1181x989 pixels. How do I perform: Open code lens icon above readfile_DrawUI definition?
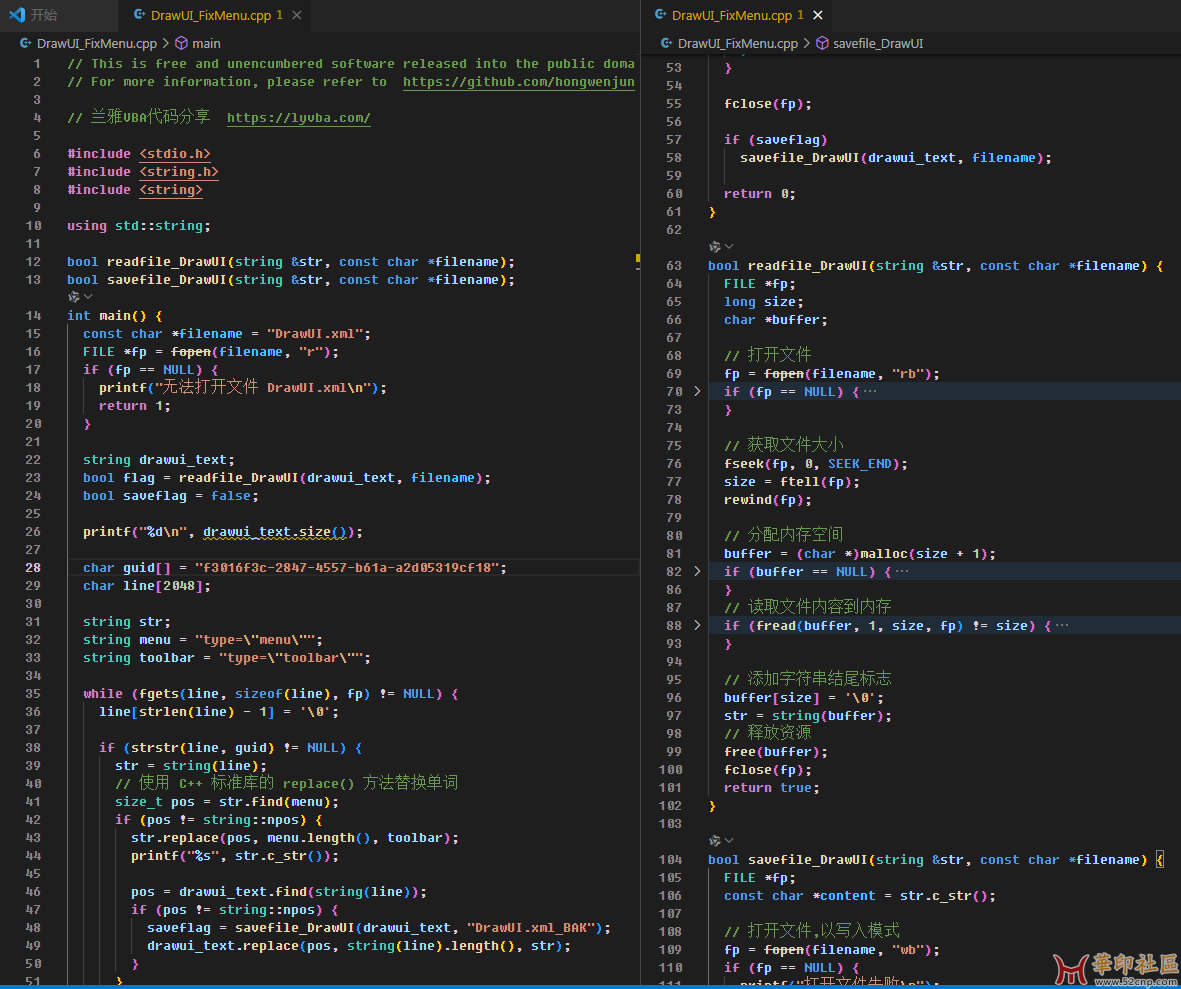click(x=714, y=246)
